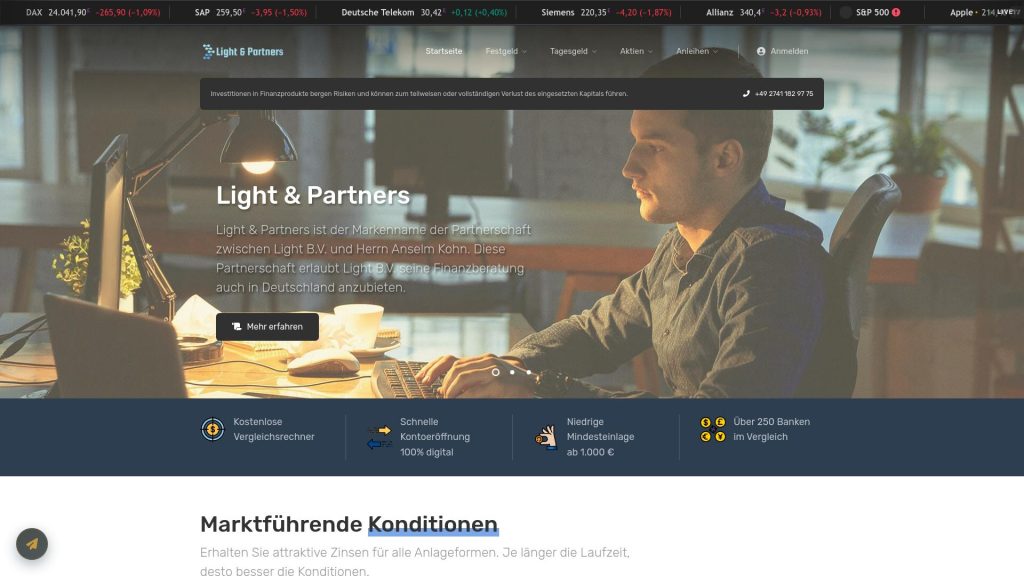Image resolution: width=1024 pixels, height=576 pixels.
Task: Select the first carousel slide dot
Action: point(496,372)
